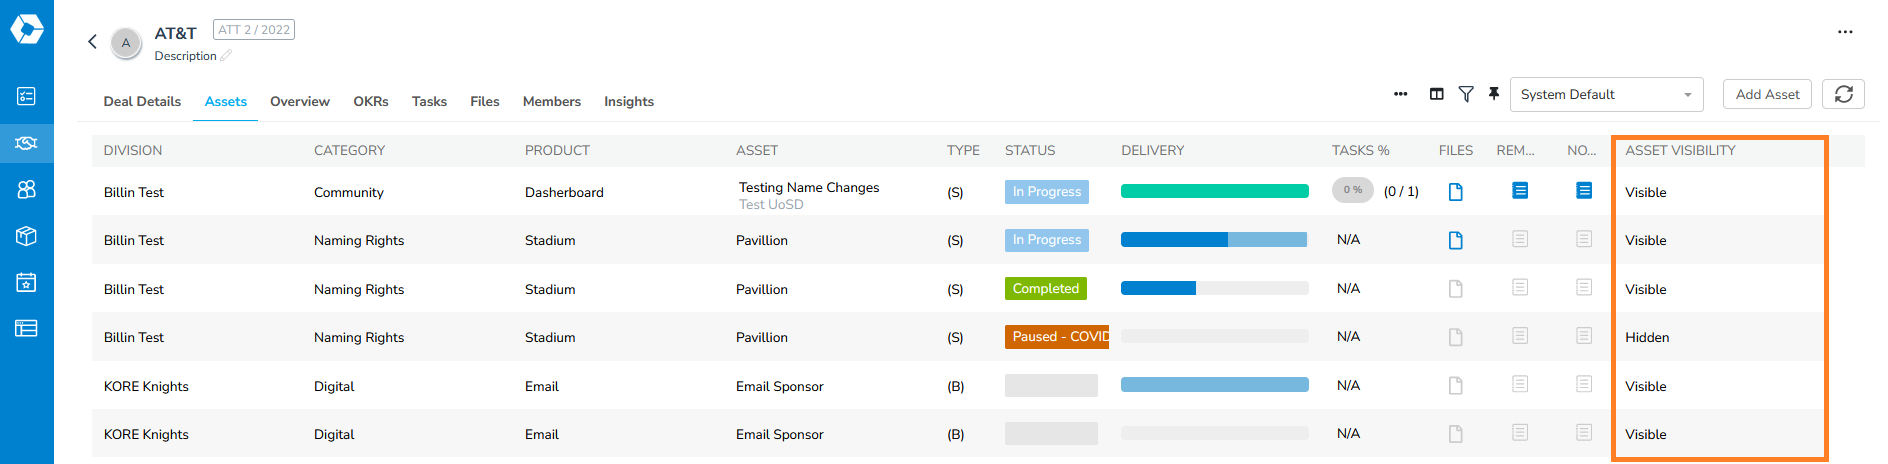Screen dimensions: 1888x464
Task: Click the 0 % tasks progress pill
Action: pyautogui.click(x=1353, y=190)
